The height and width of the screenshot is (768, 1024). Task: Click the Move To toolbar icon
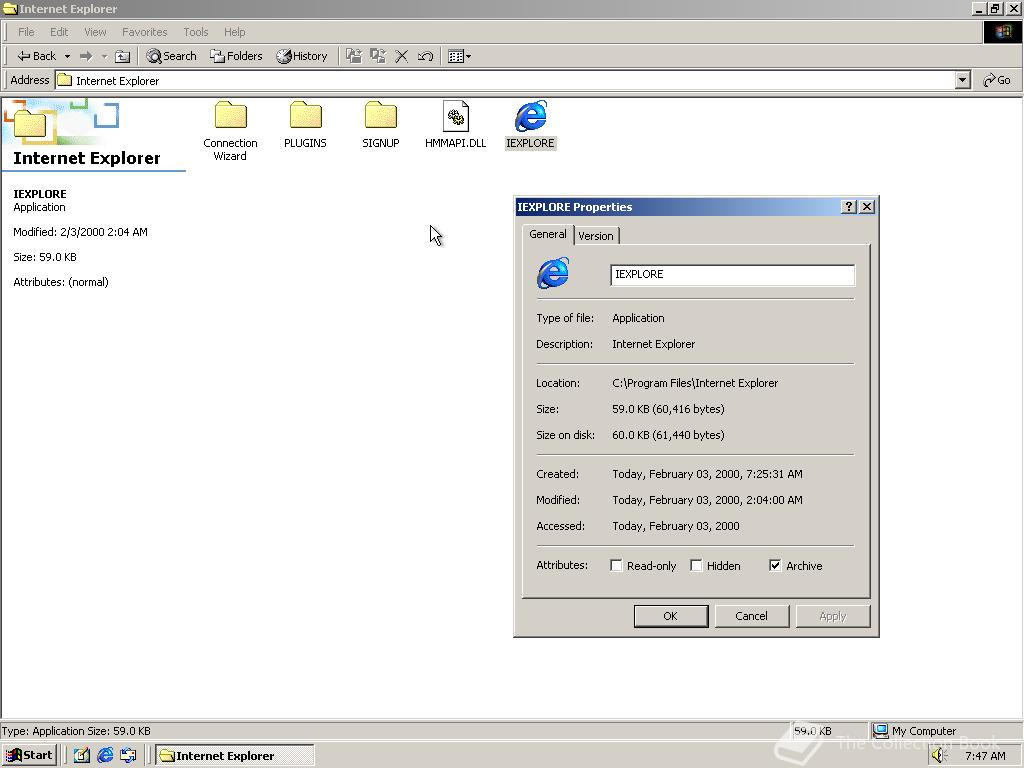pyautogui.click(x=354, y=56)
